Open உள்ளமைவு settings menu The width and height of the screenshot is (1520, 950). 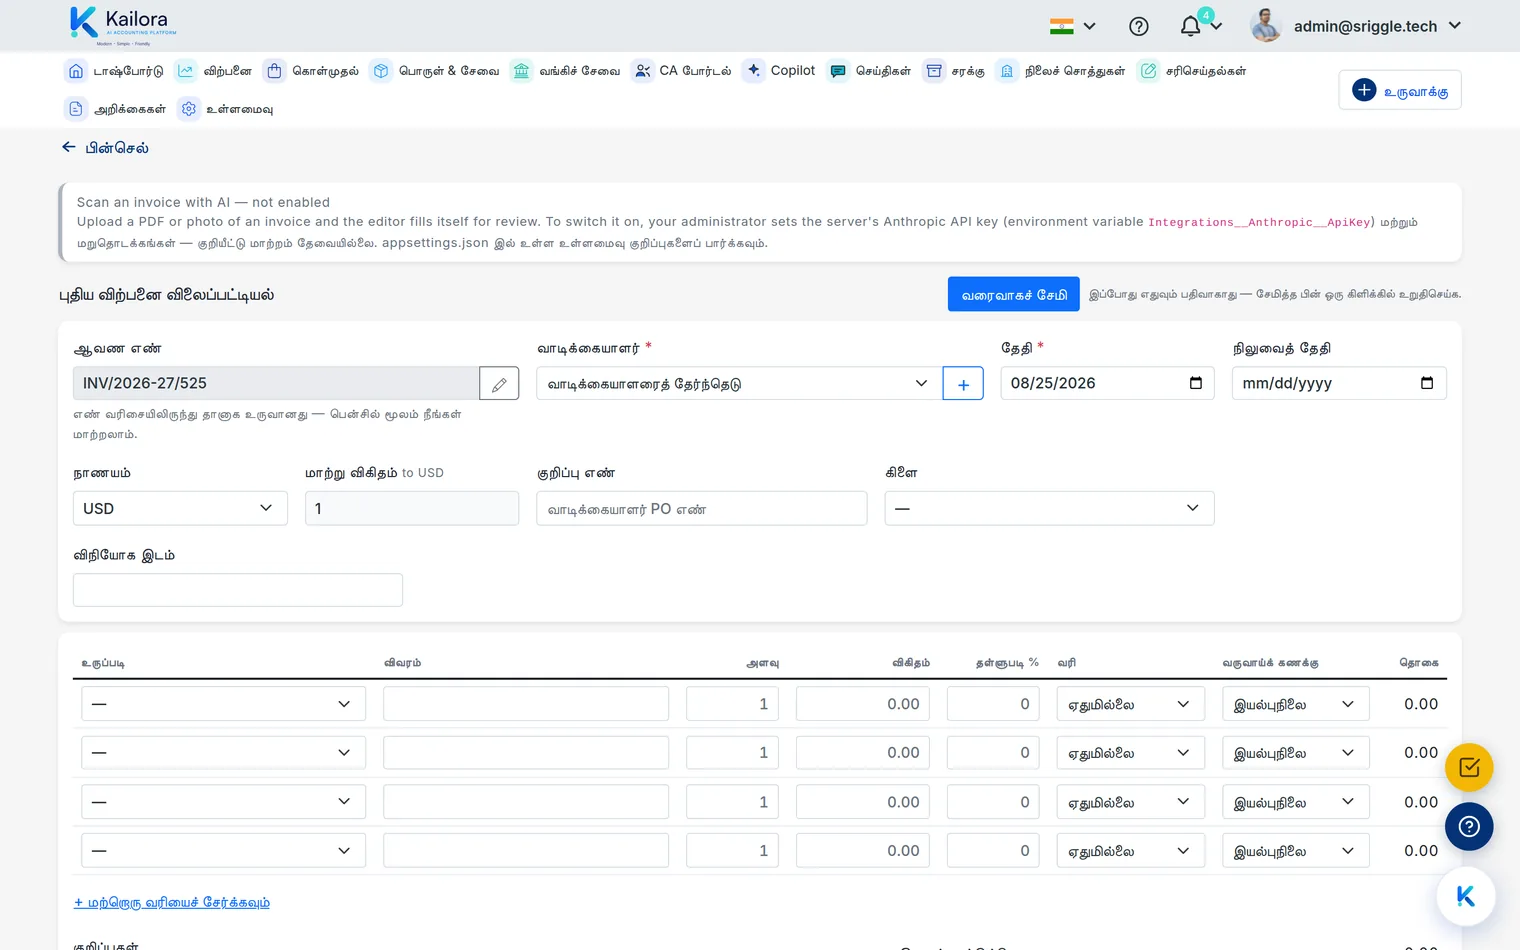[x=225, y=109]
